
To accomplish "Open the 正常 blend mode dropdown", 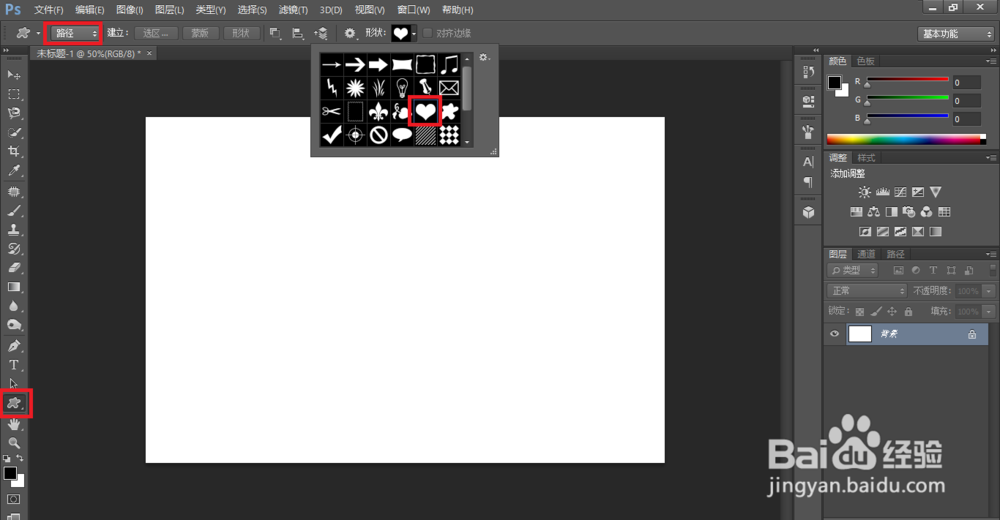I will pos(867,291).
